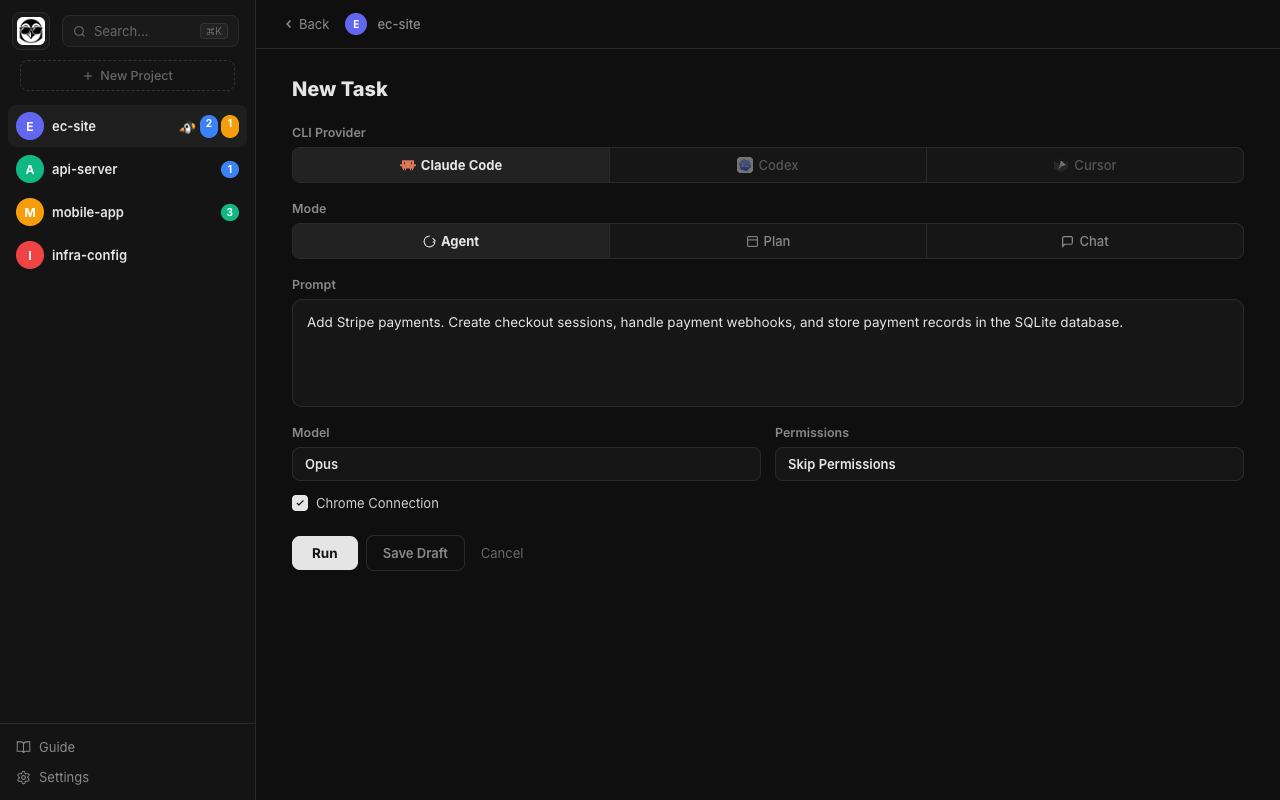
Task: Select the Cursor provider icon
Action: 1061,164
